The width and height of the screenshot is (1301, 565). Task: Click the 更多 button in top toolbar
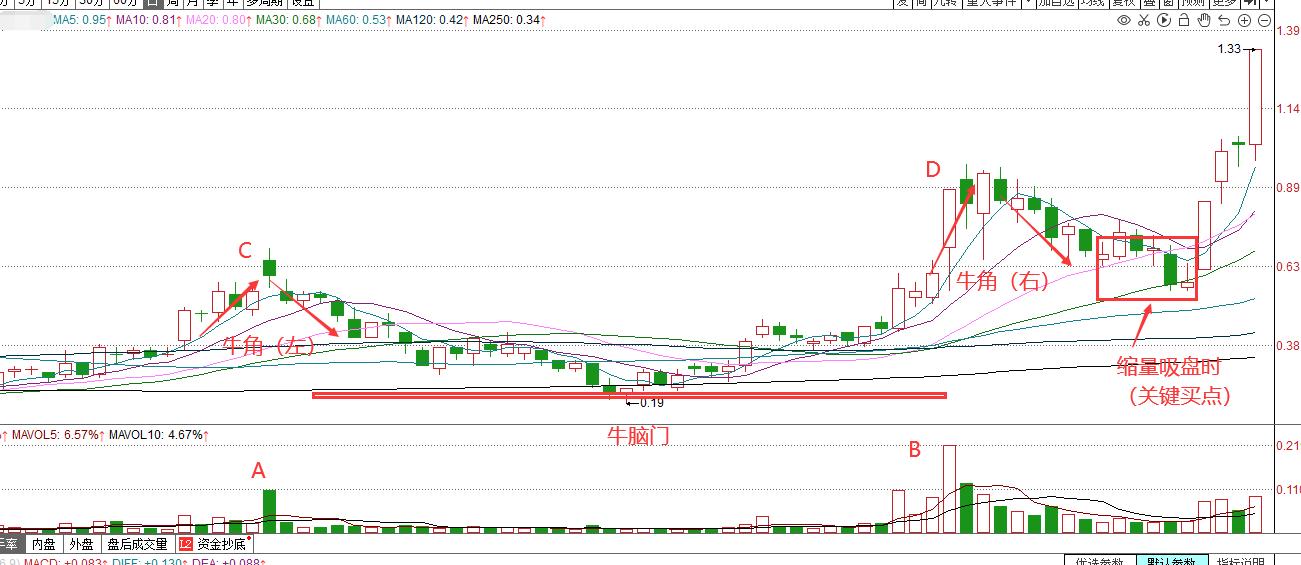point(1224,3)
